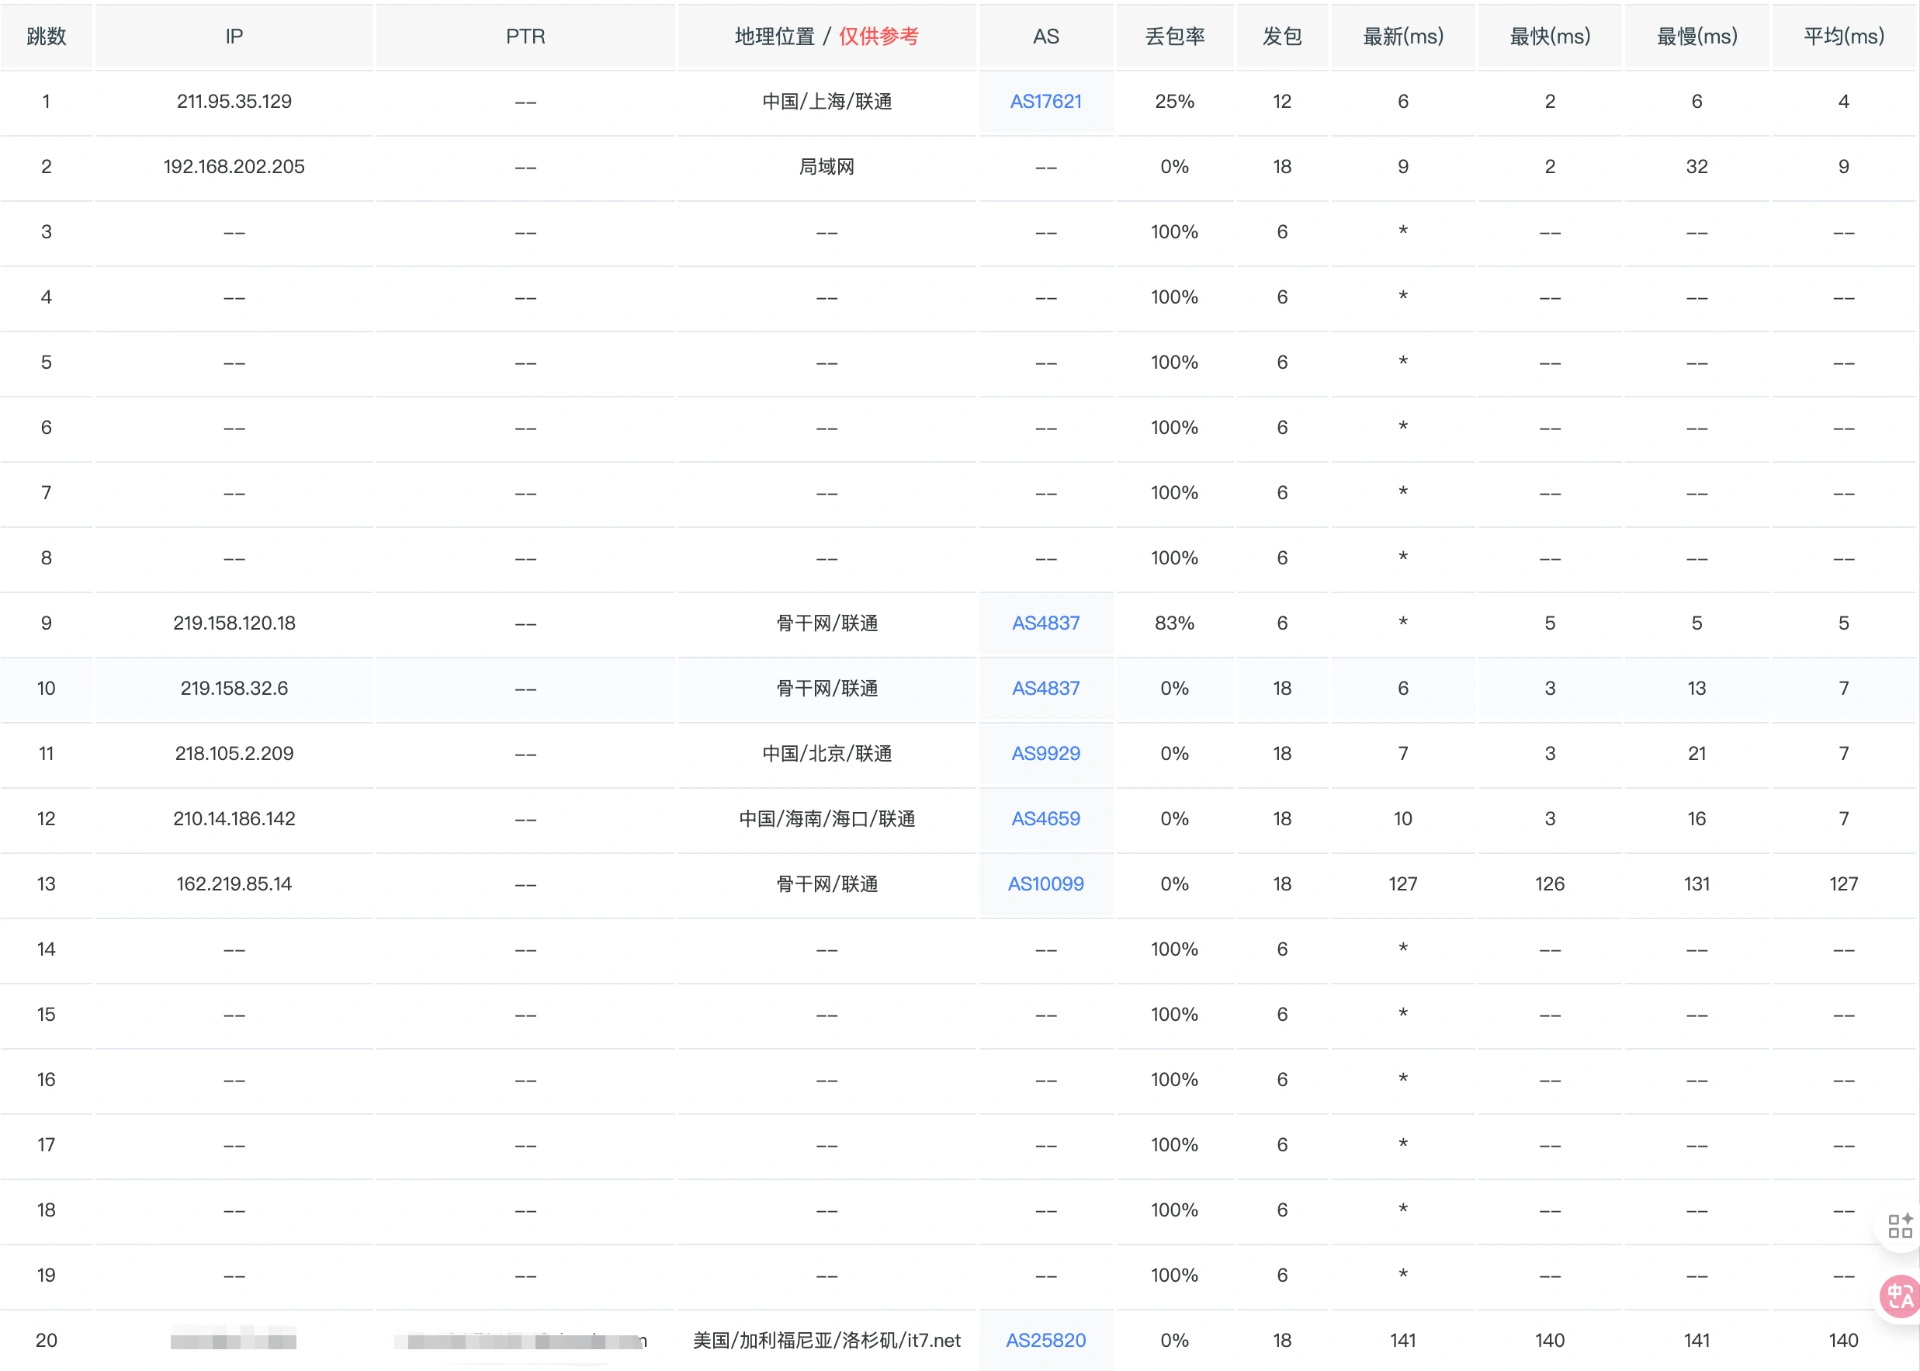Open the AS9929 link

pyautogui.click(x=1045, y=753)
